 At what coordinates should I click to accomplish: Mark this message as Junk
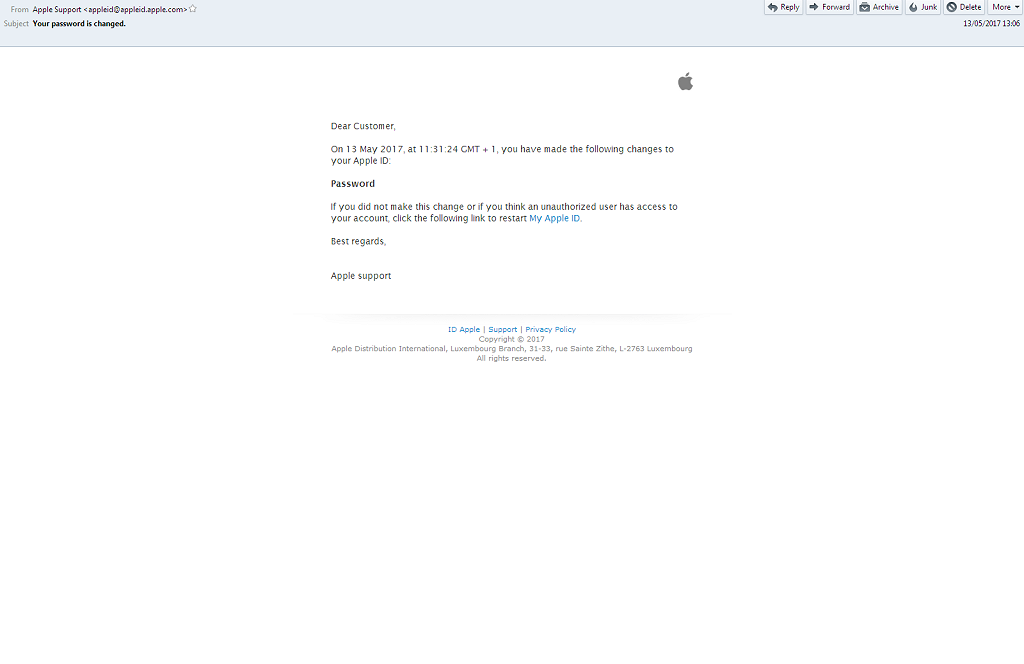pos(923,7)
